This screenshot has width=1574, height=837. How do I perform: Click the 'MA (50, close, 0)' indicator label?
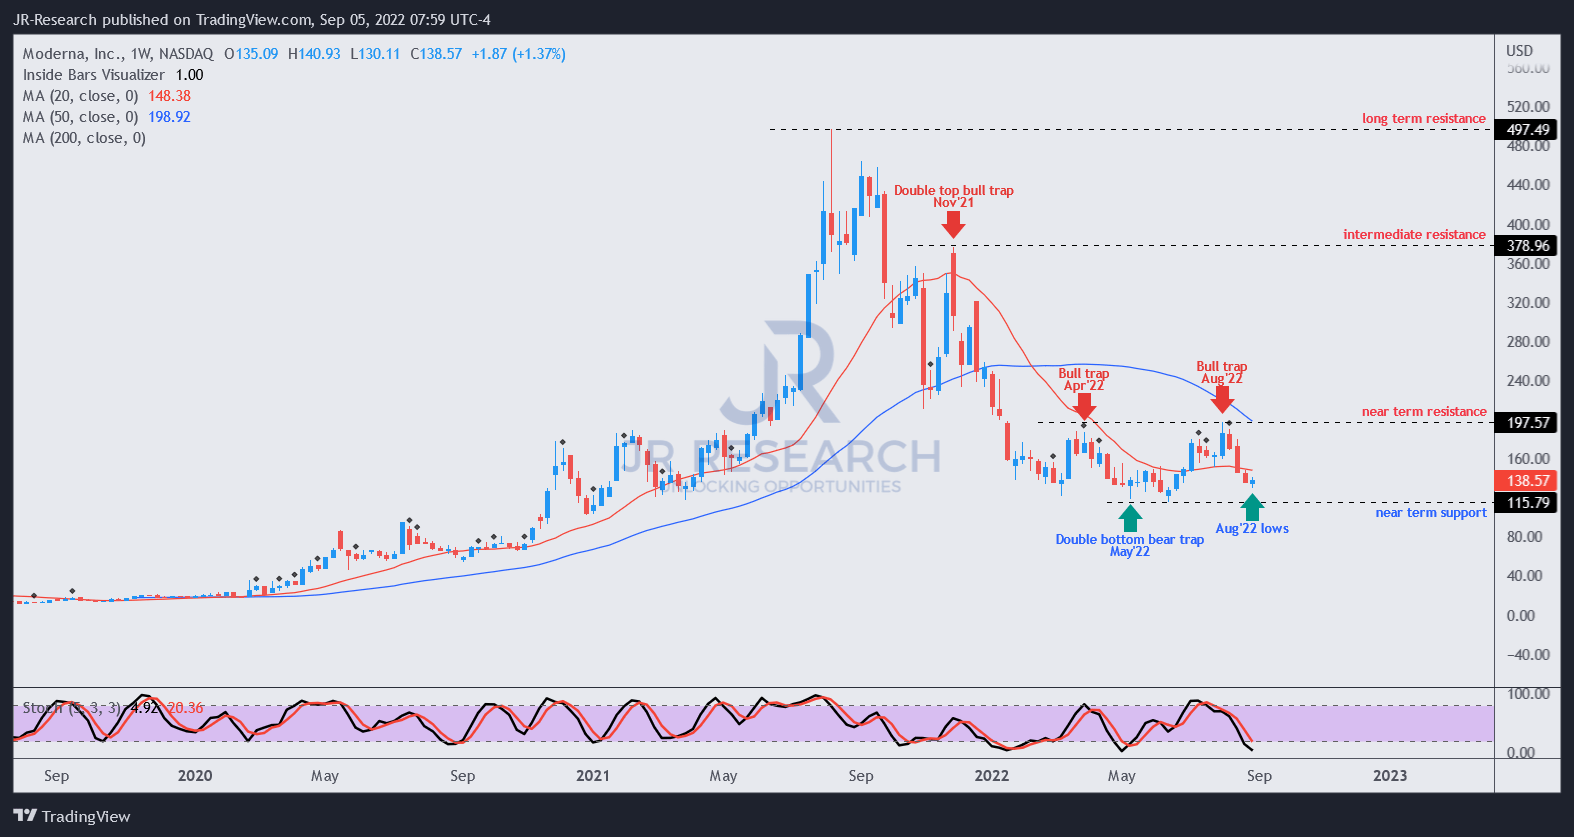pyautogui.click(x=80, y=117)
